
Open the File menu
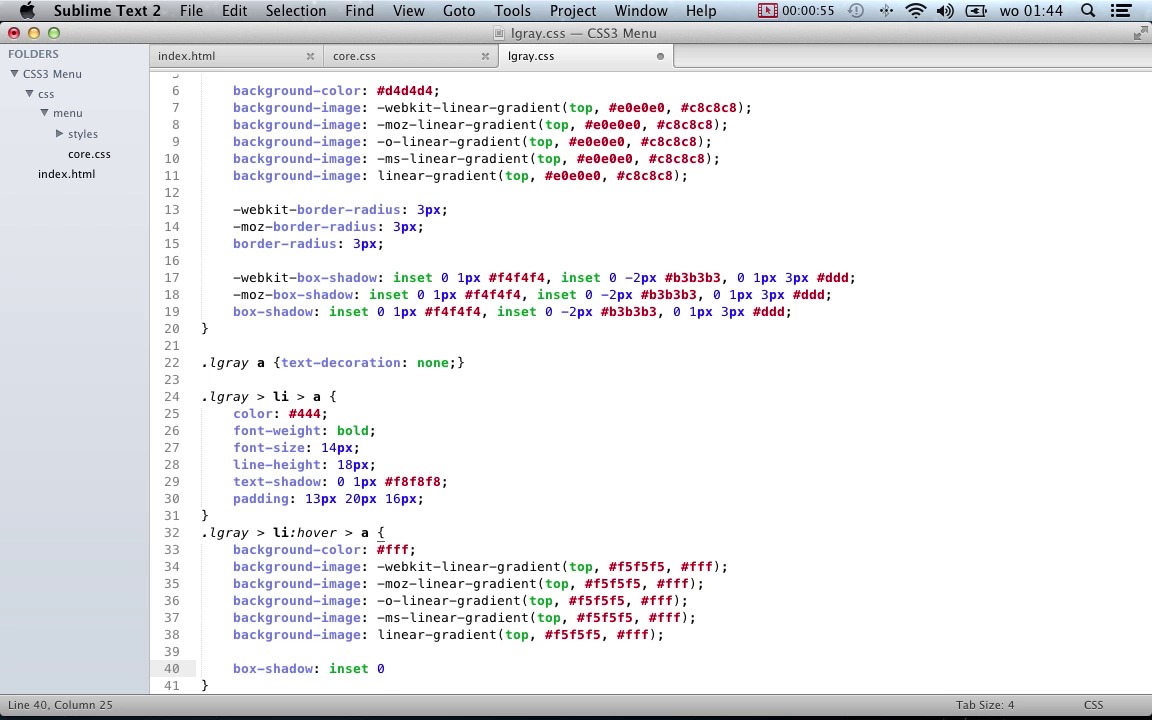[191, 10]
